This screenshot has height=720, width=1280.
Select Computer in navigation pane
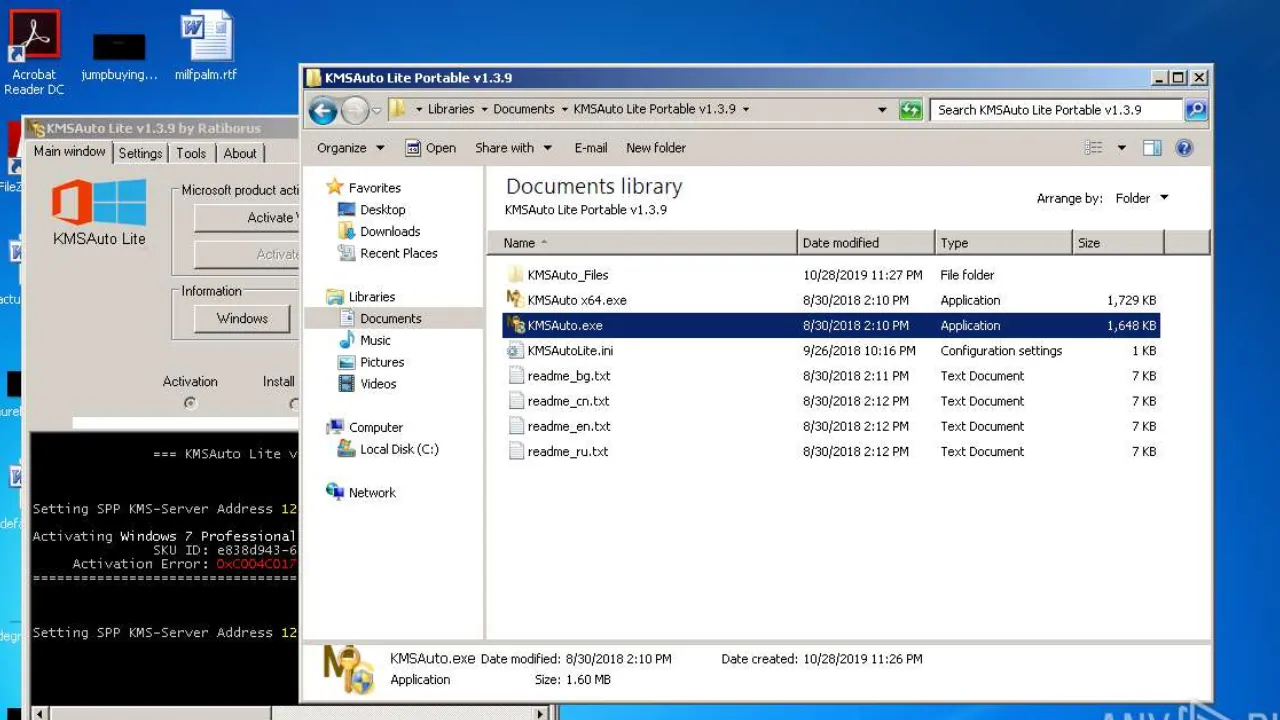[x=375, y=428]
